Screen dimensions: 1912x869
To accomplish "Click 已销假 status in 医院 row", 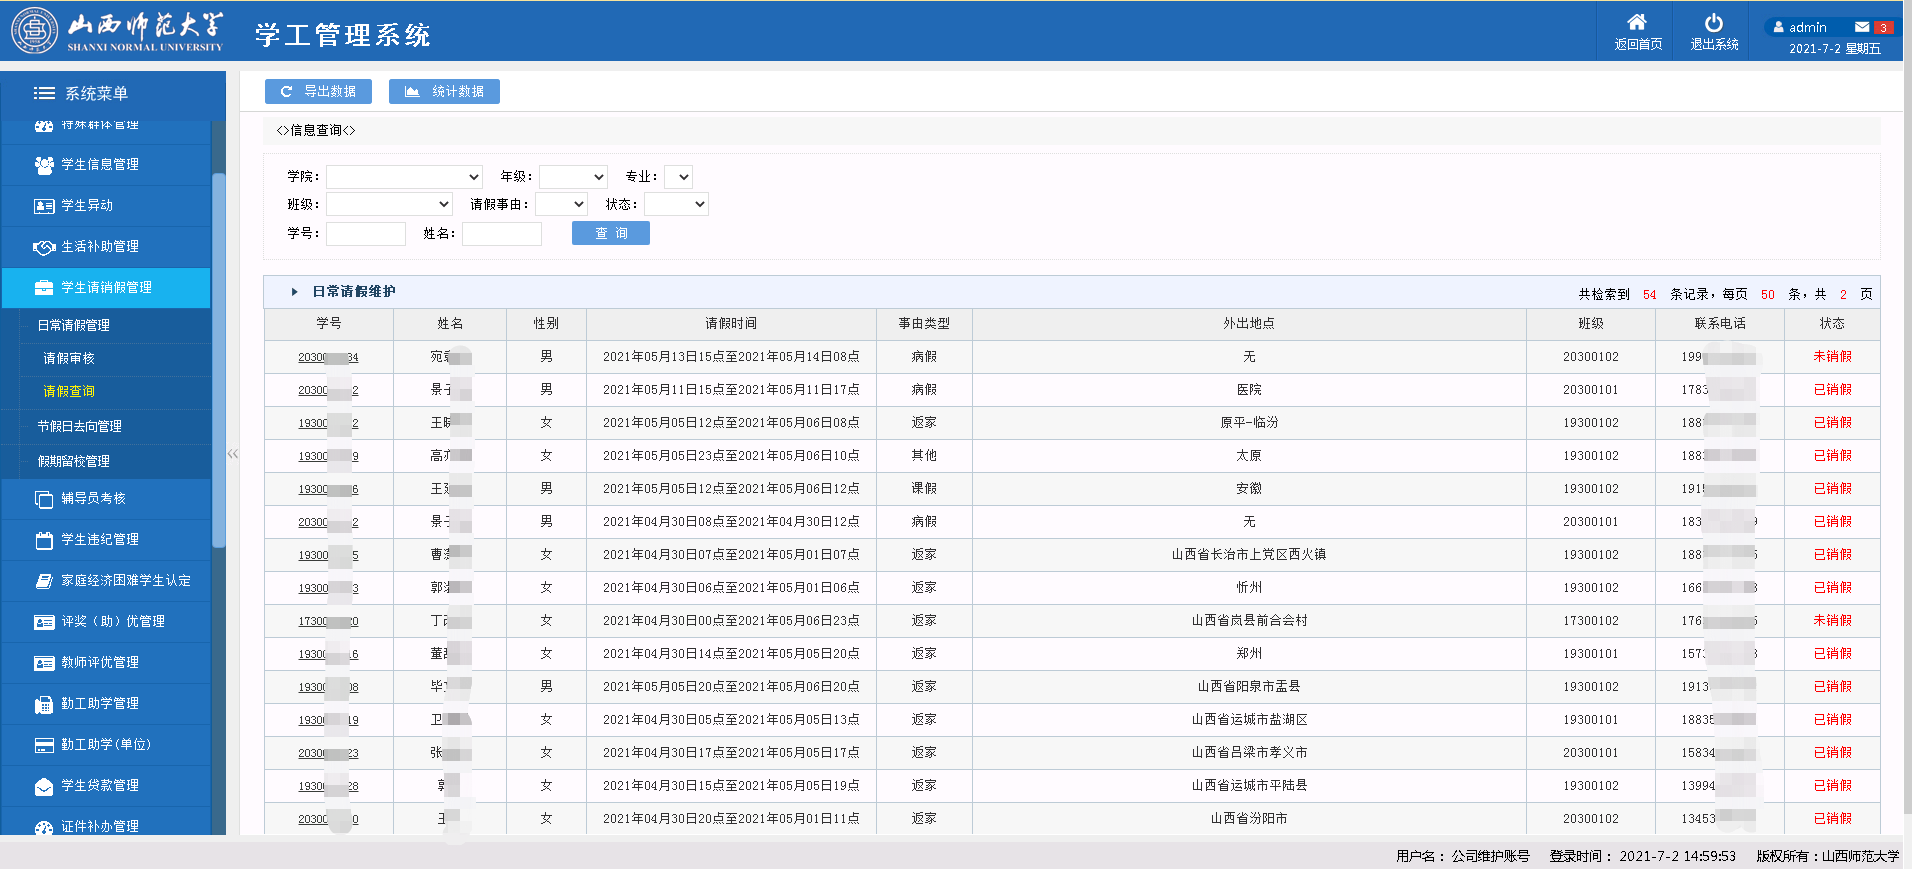I will pos(1832,390).
